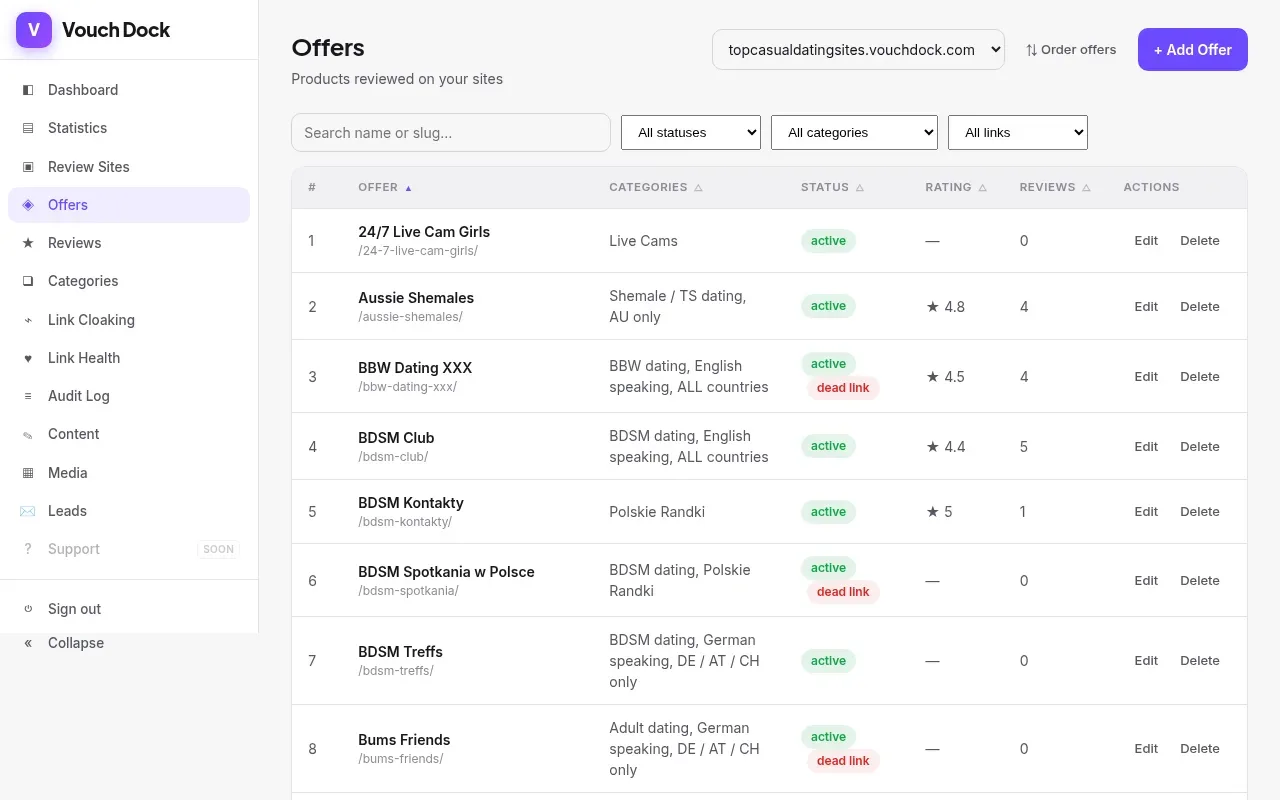1280x800 pixels.
Task: Click the Collapse double-chevron icon
Action: click(x=28, y=643)
